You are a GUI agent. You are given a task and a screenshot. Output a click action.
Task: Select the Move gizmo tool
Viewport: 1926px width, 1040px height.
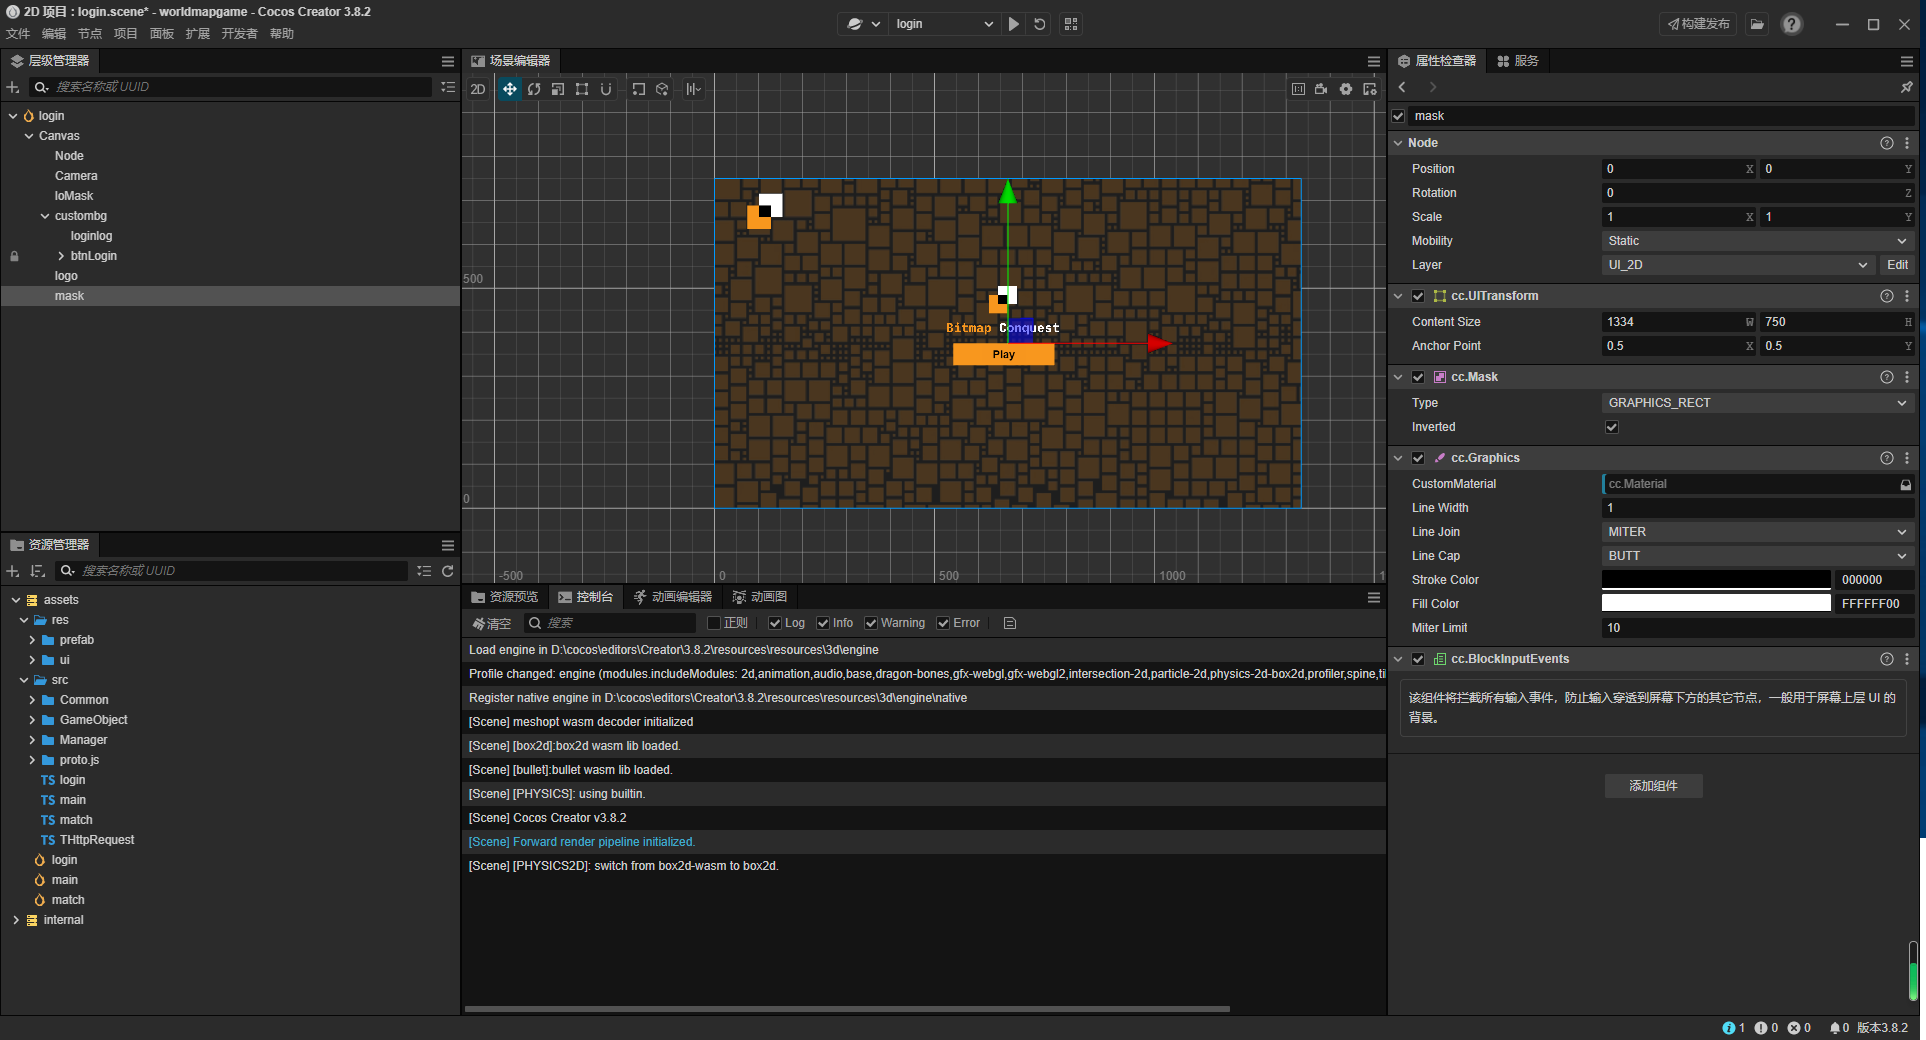(x=509, y=89)
